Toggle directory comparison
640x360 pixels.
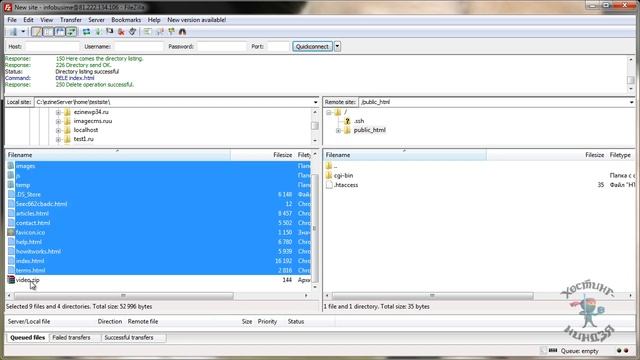[160, 31]
